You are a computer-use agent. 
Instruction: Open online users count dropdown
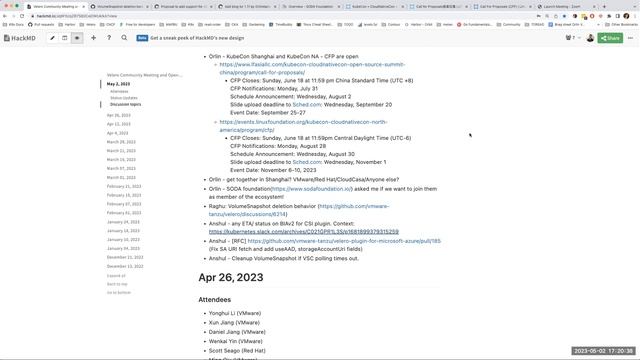(x=573, y=38)
